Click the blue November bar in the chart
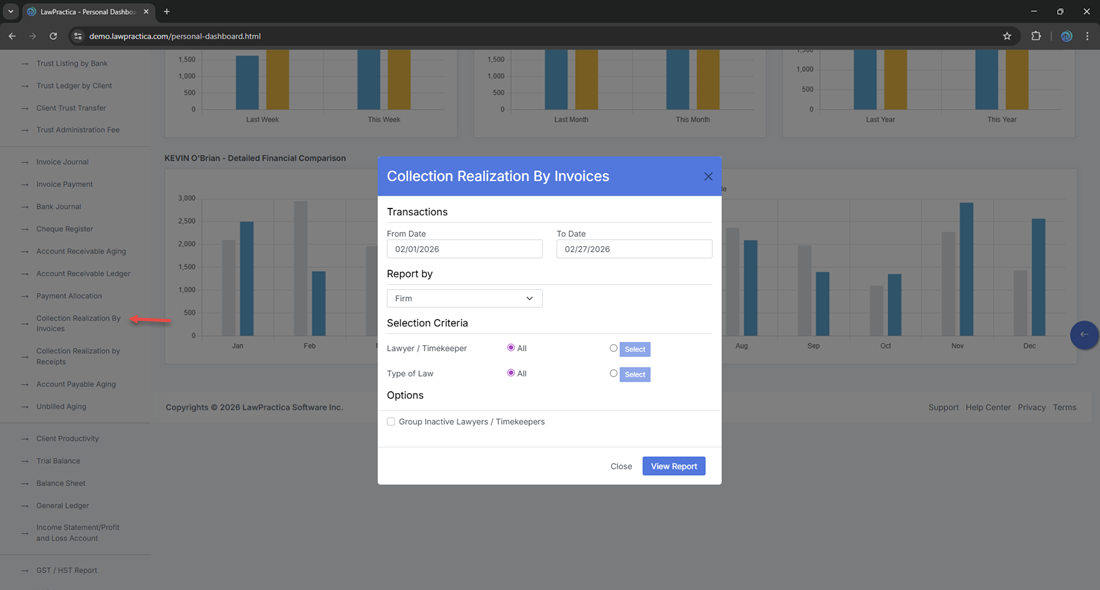 (966, 268)
